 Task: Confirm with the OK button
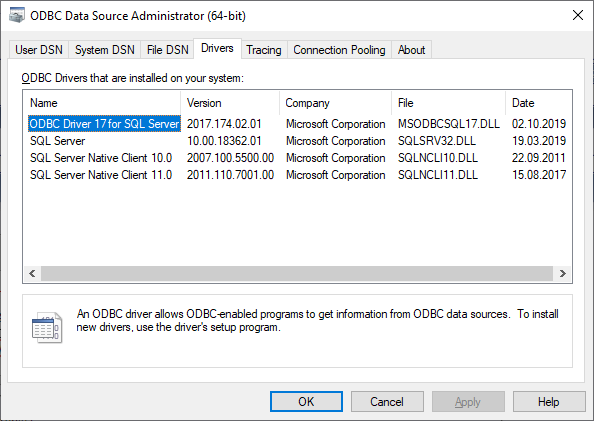click(x=306, y=402)
